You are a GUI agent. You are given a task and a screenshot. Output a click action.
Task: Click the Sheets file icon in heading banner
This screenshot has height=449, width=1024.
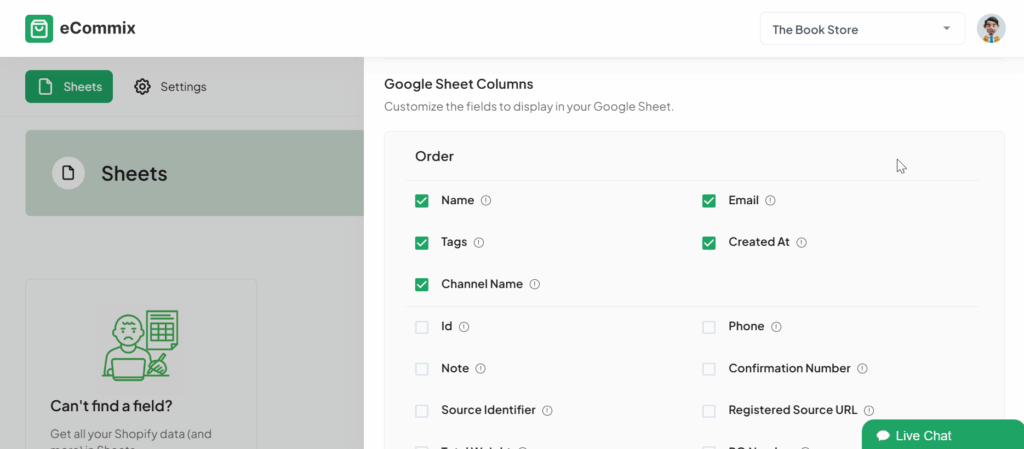point(69,173)
